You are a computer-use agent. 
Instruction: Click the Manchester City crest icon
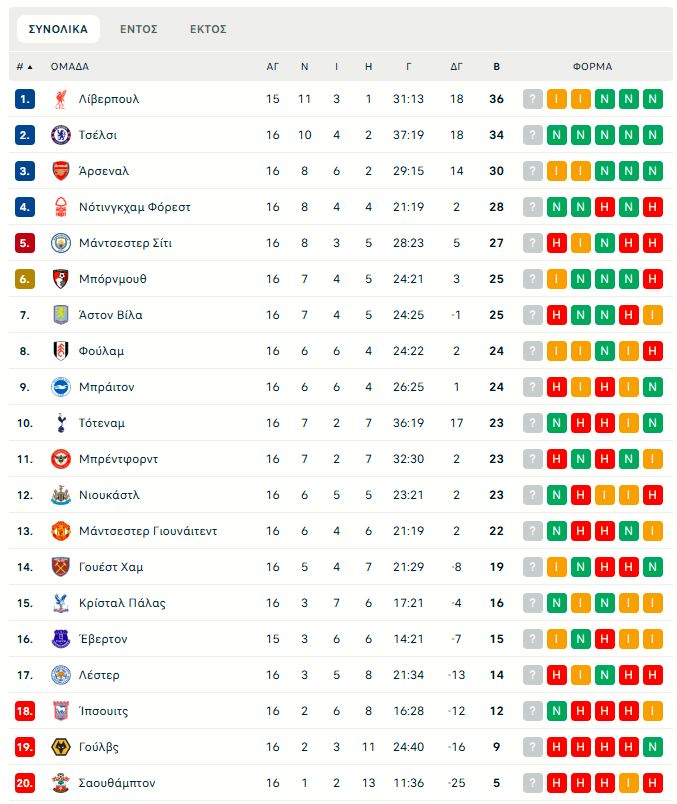pos(60,243)
